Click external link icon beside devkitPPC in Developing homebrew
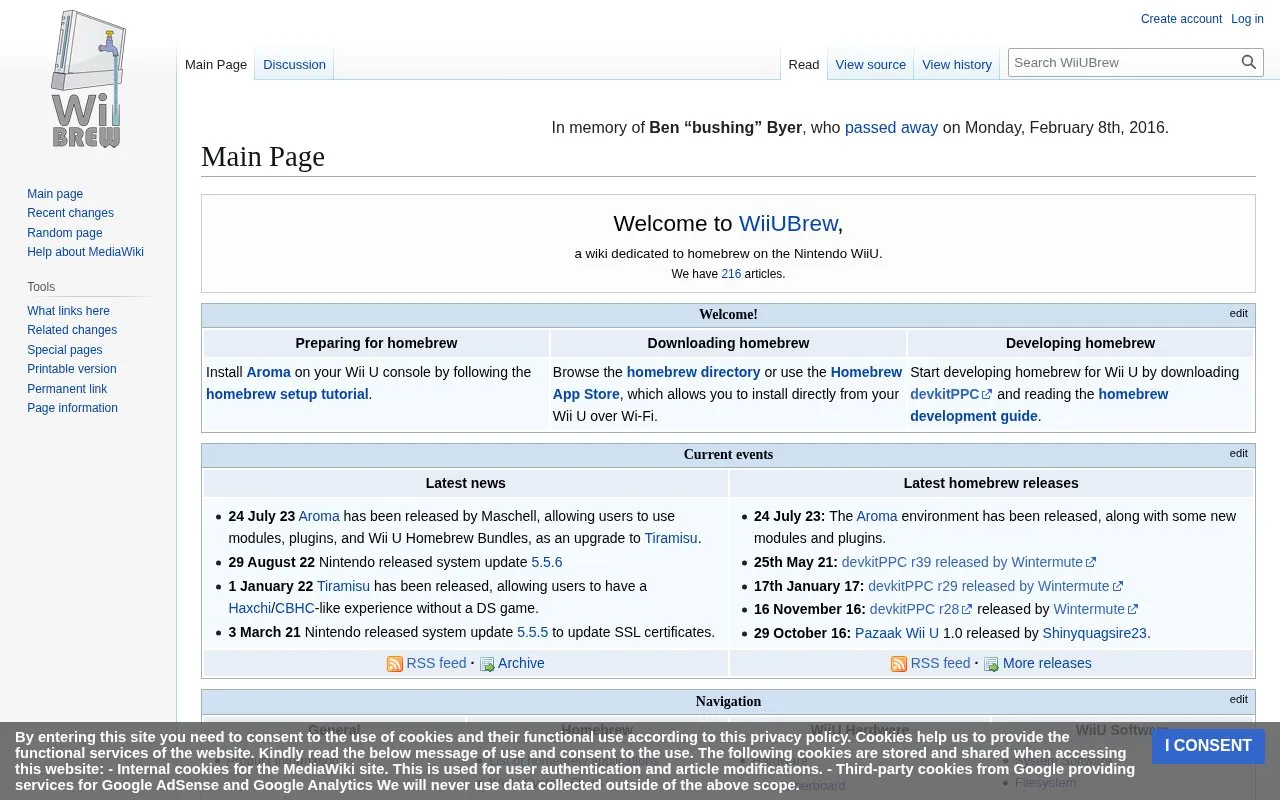 coord(987,394)
